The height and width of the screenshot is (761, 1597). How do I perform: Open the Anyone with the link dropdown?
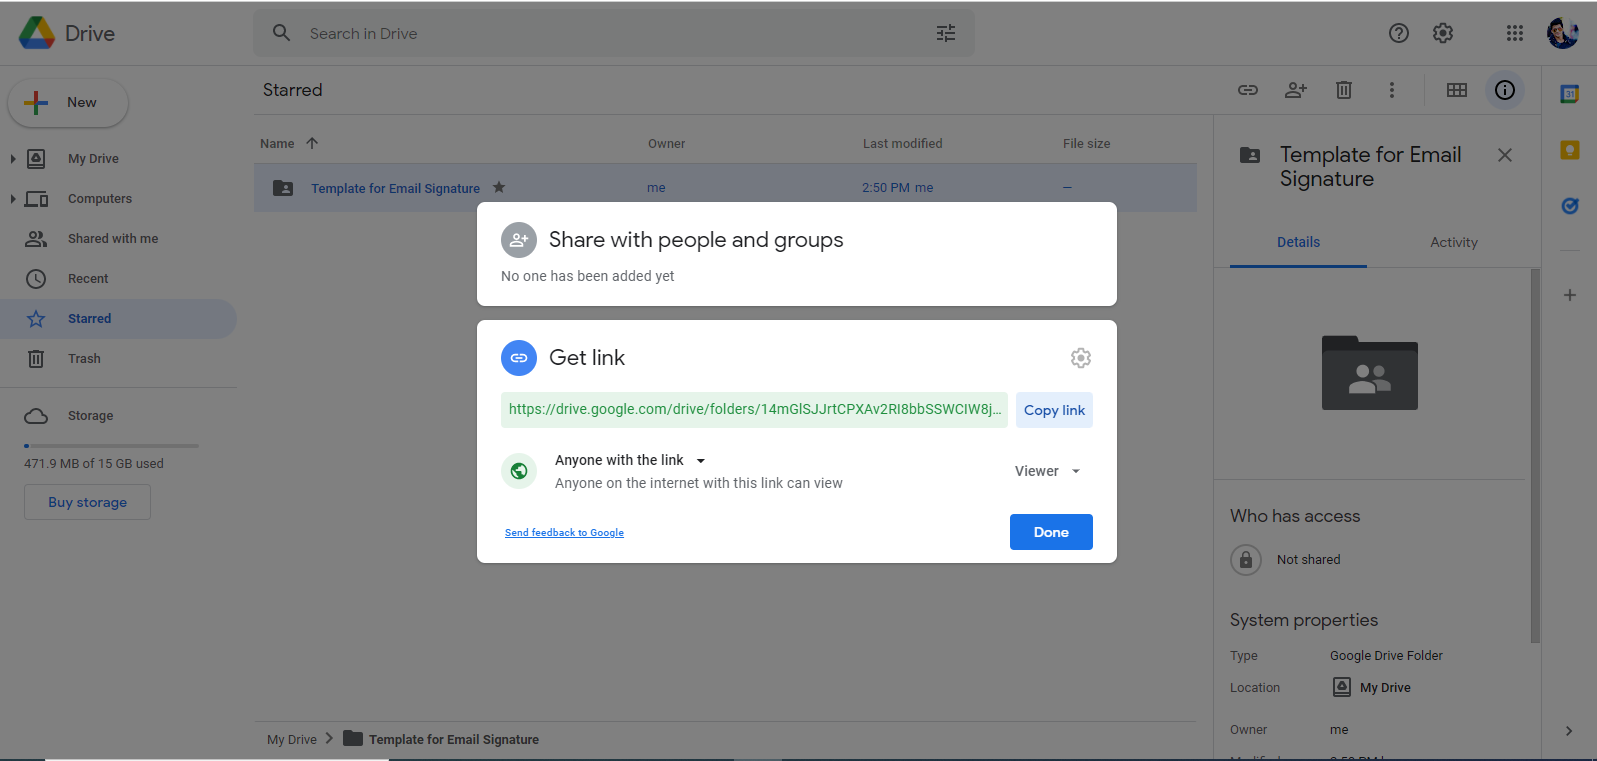tap(630, 460)
